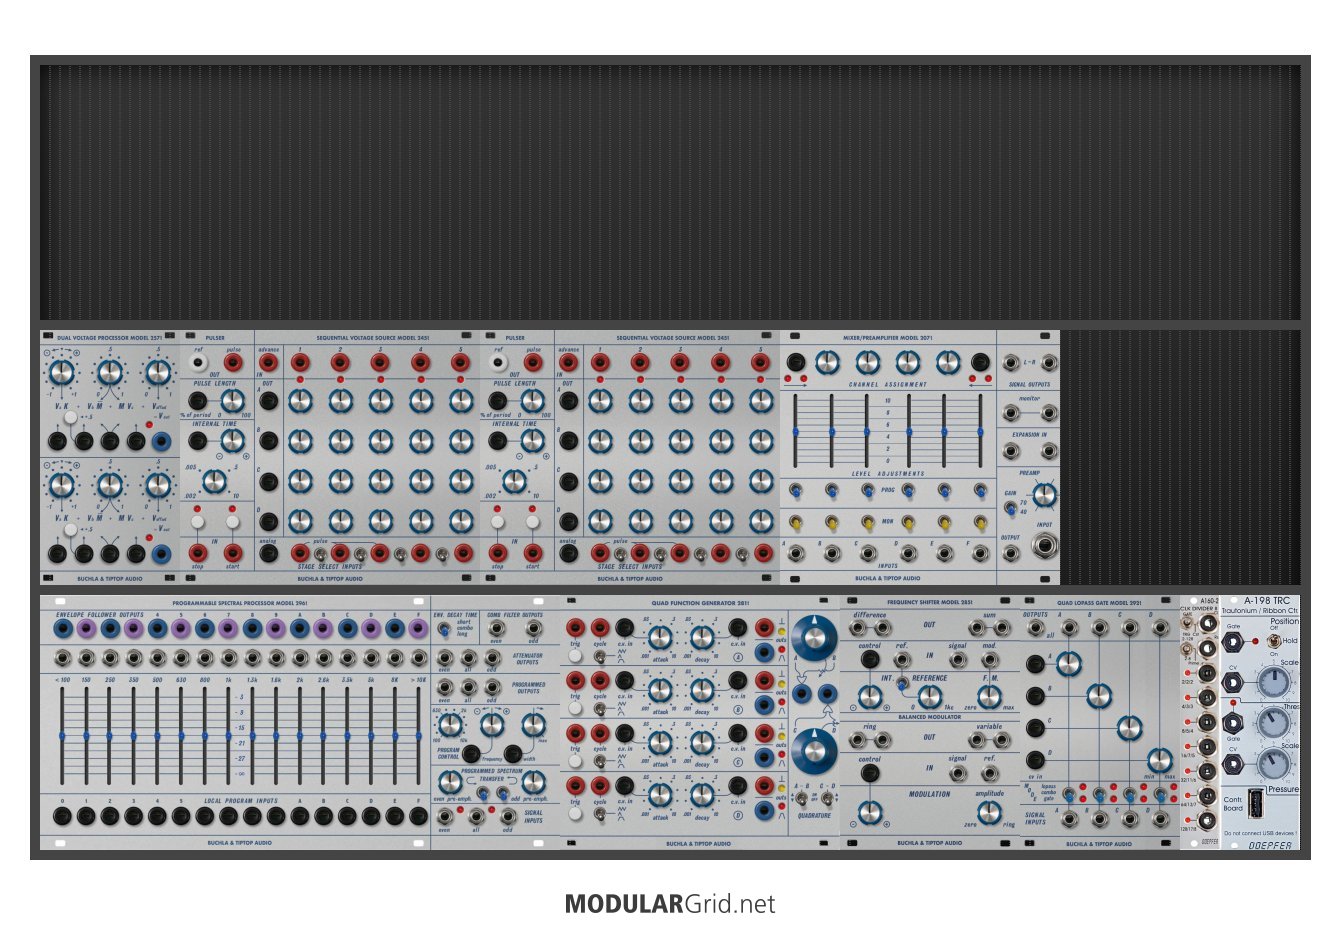Click channel A level fader on the Mixer

click(x=796, y=431)
